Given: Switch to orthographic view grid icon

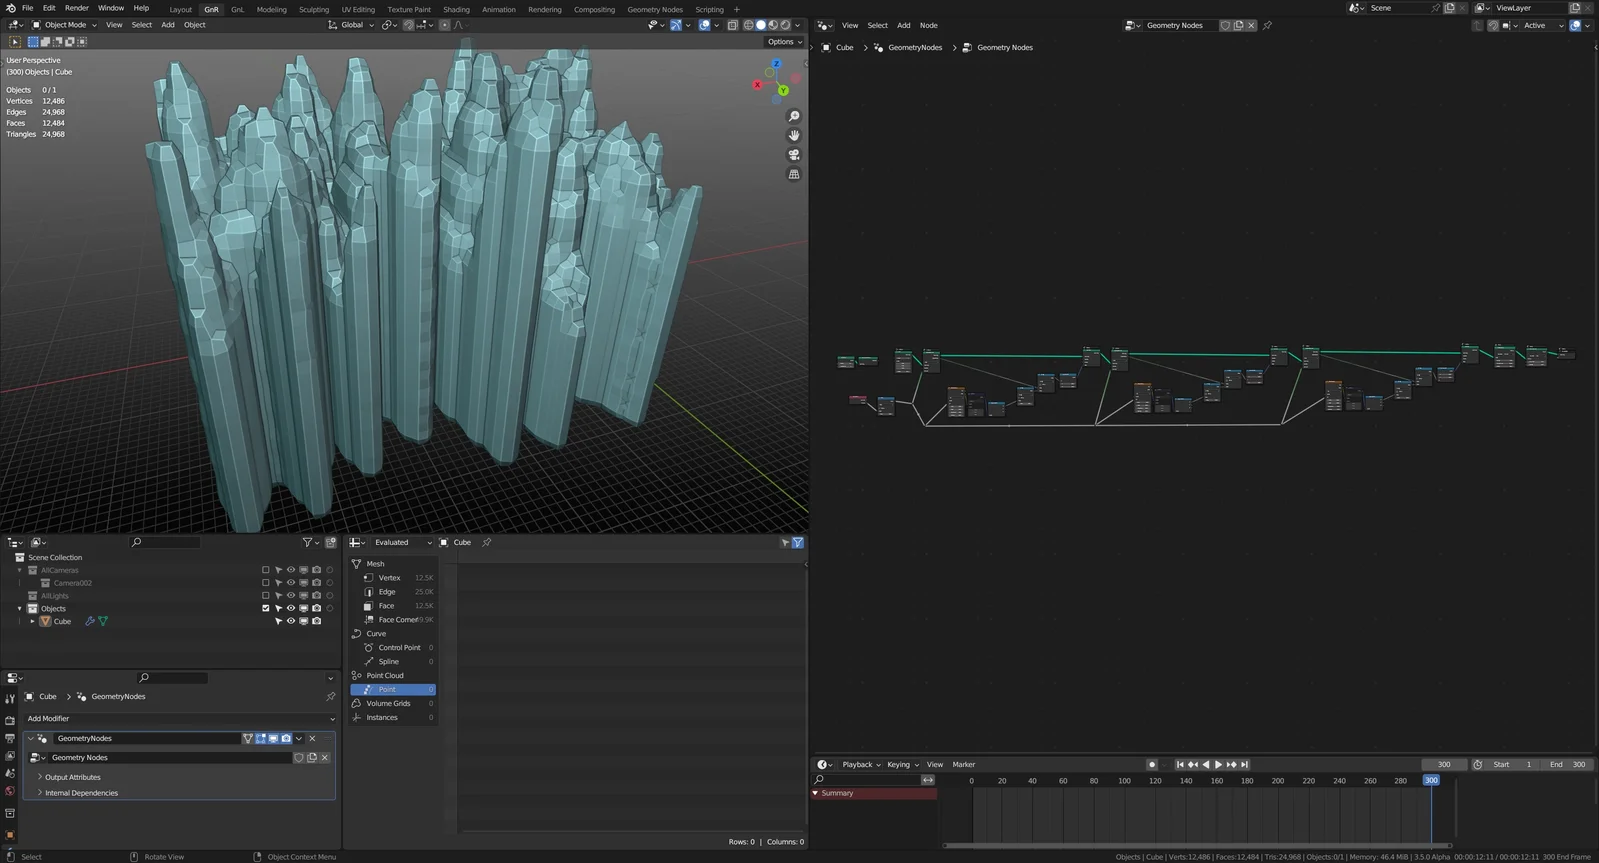Looking at the screenshot, I should click(x=794, y=174).
